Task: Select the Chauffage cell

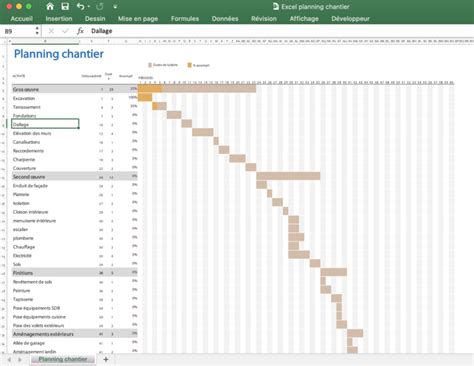Action: (45, 247)
